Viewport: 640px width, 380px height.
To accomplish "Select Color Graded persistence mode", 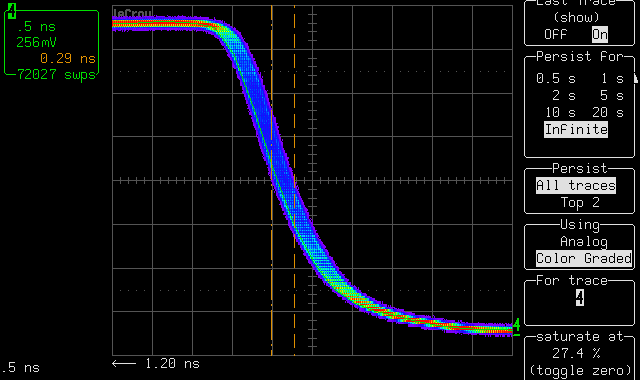I will tap(584, 259).
